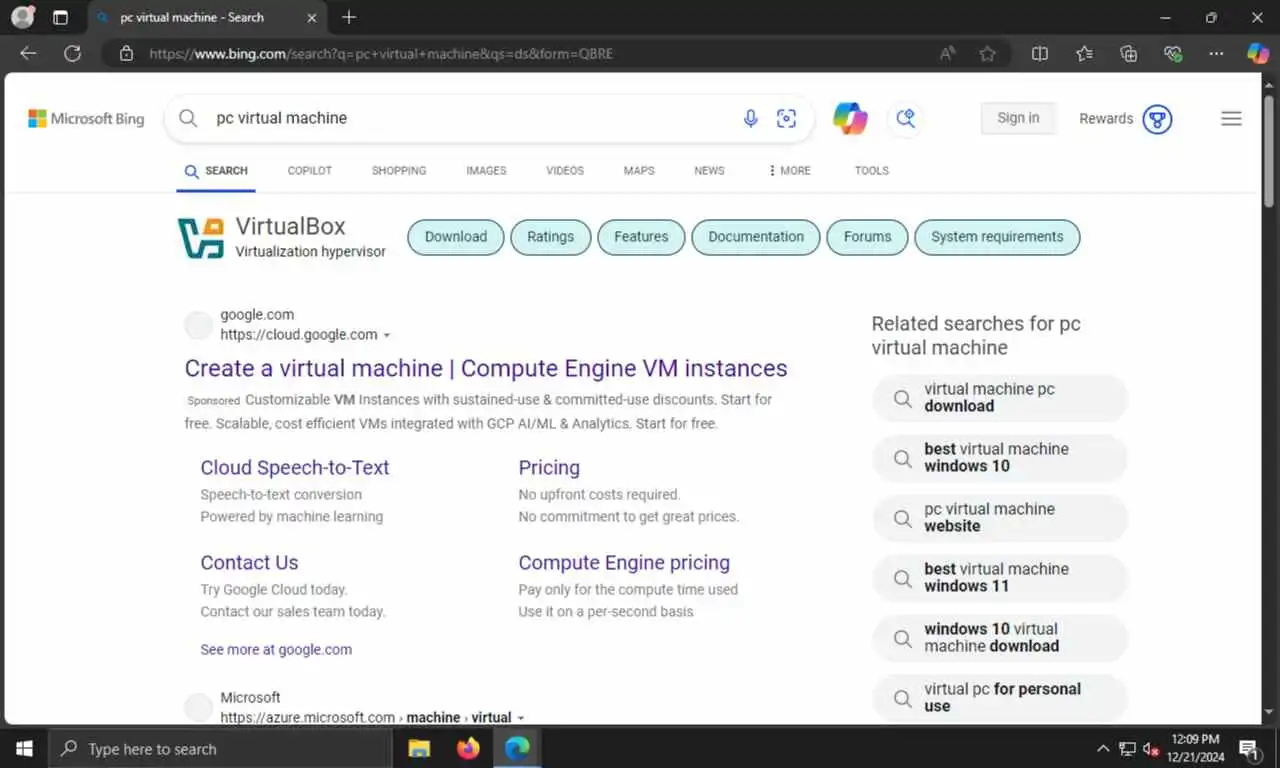1280x768 pixels.
Task: Select related search virtual machine pc download
Action: pos(1000,398)
